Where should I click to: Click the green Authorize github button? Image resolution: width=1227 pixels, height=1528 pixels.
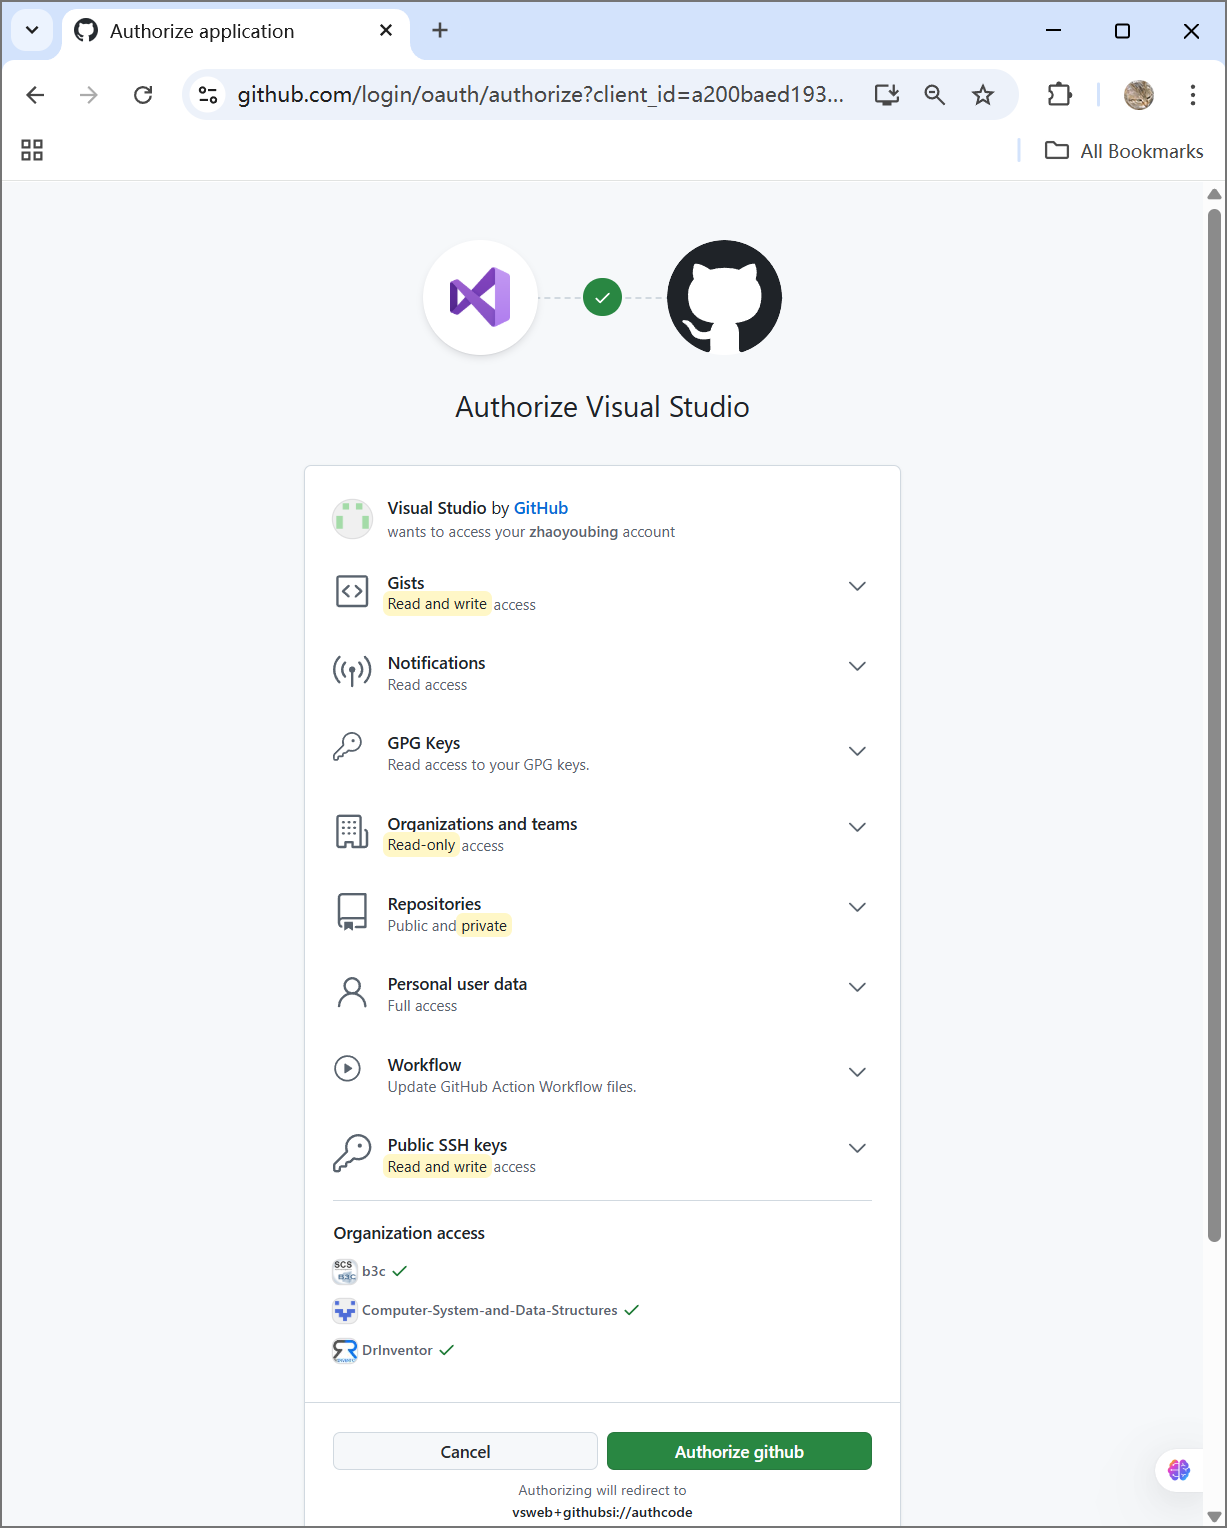(739, 1451)
